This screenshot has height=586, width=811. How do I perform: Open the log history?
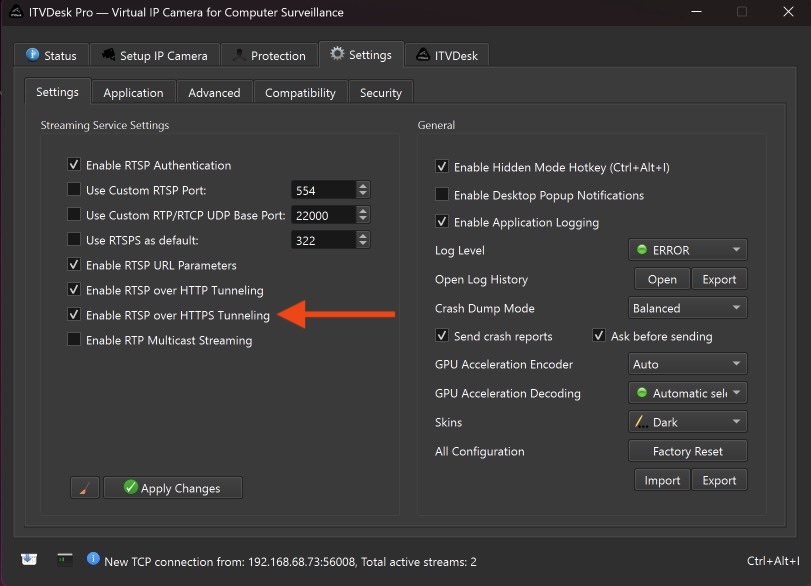pos(662,279)
